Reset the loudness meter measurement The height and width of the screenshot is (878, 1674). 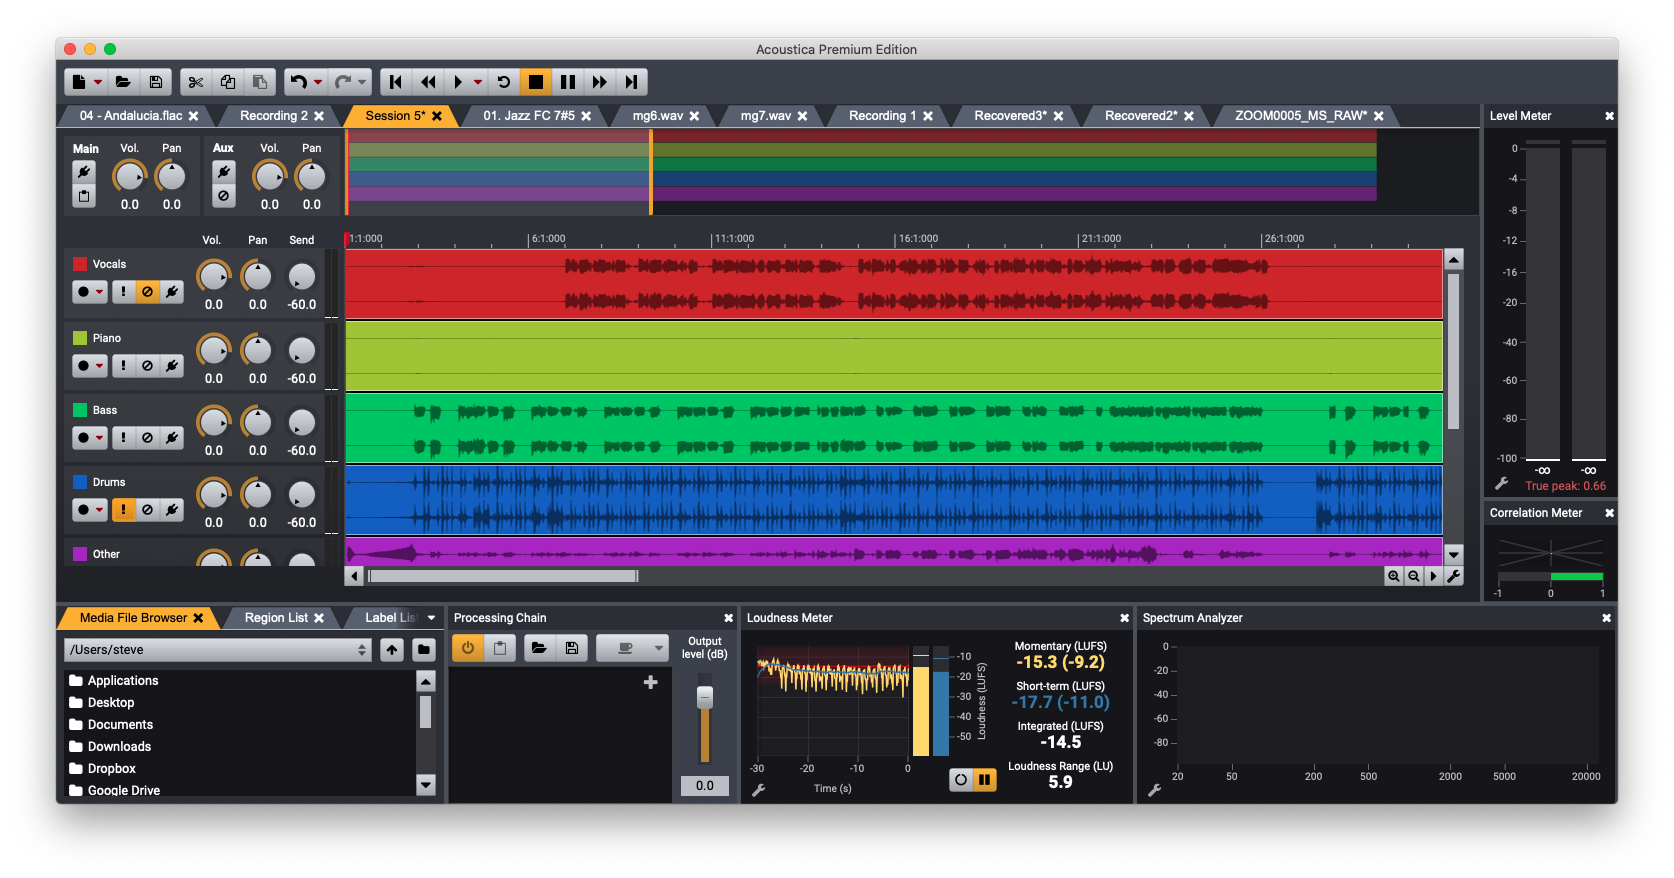(x=961, y=780)
